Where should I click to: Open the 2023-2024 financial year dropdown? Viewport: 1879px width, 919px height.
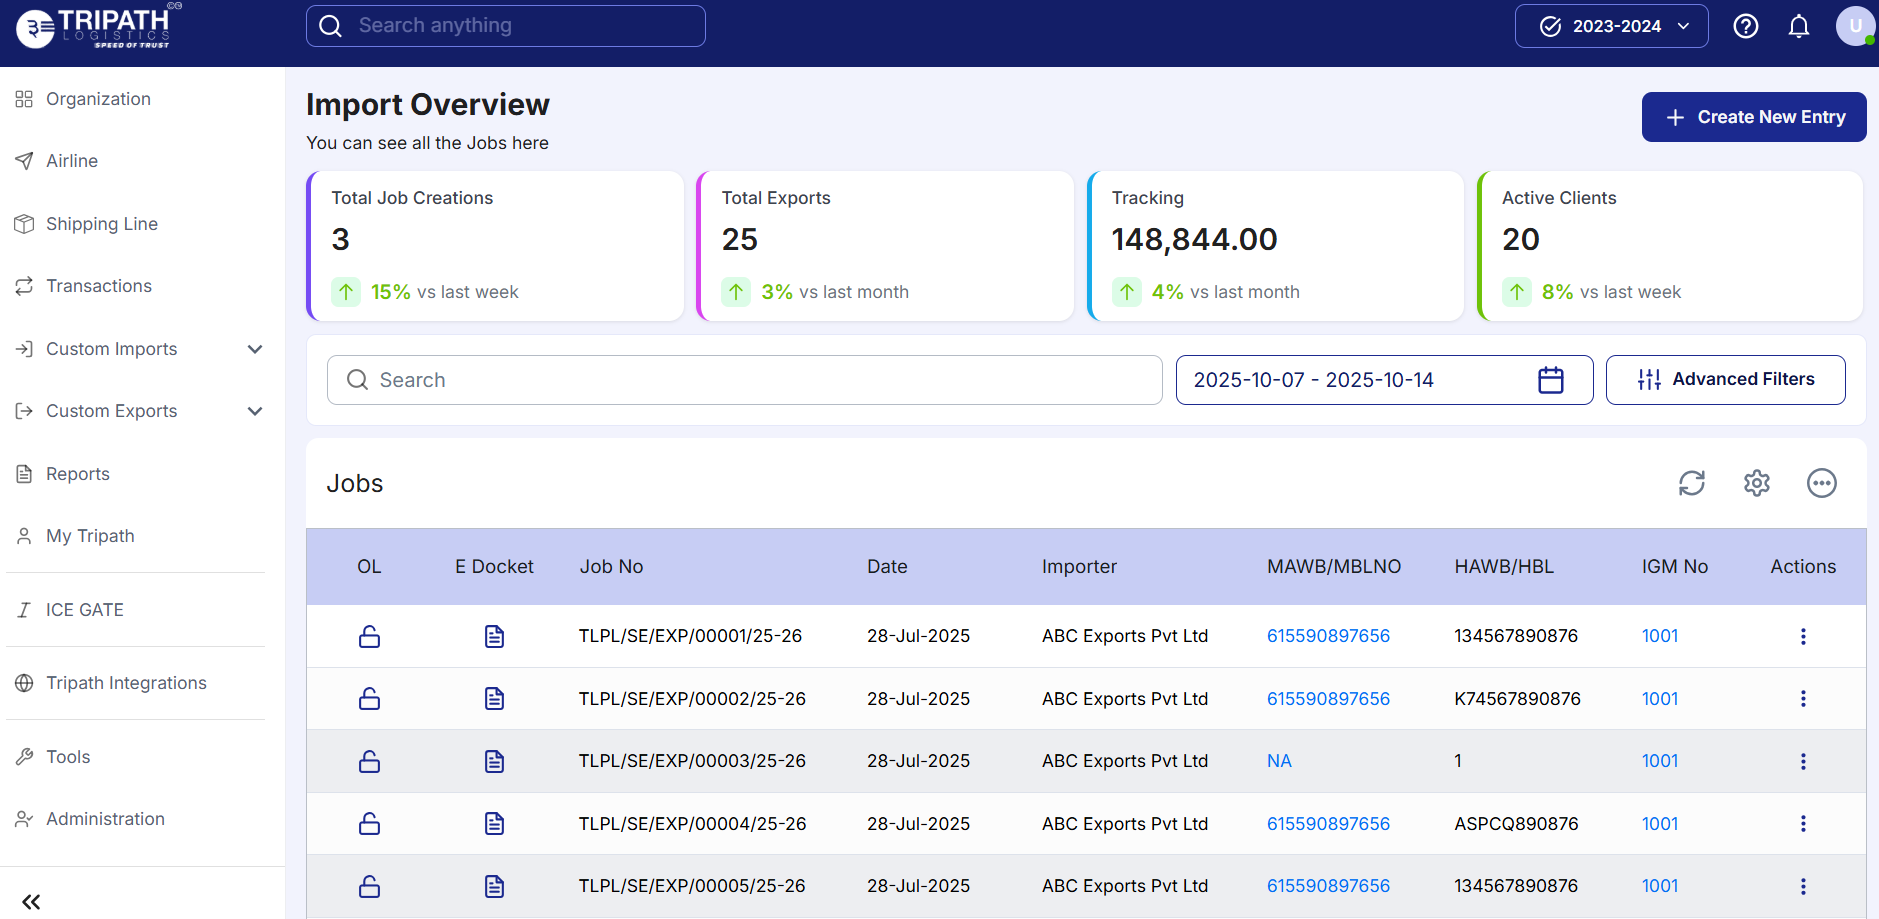pyautogui.click(x=1610, y=26)
